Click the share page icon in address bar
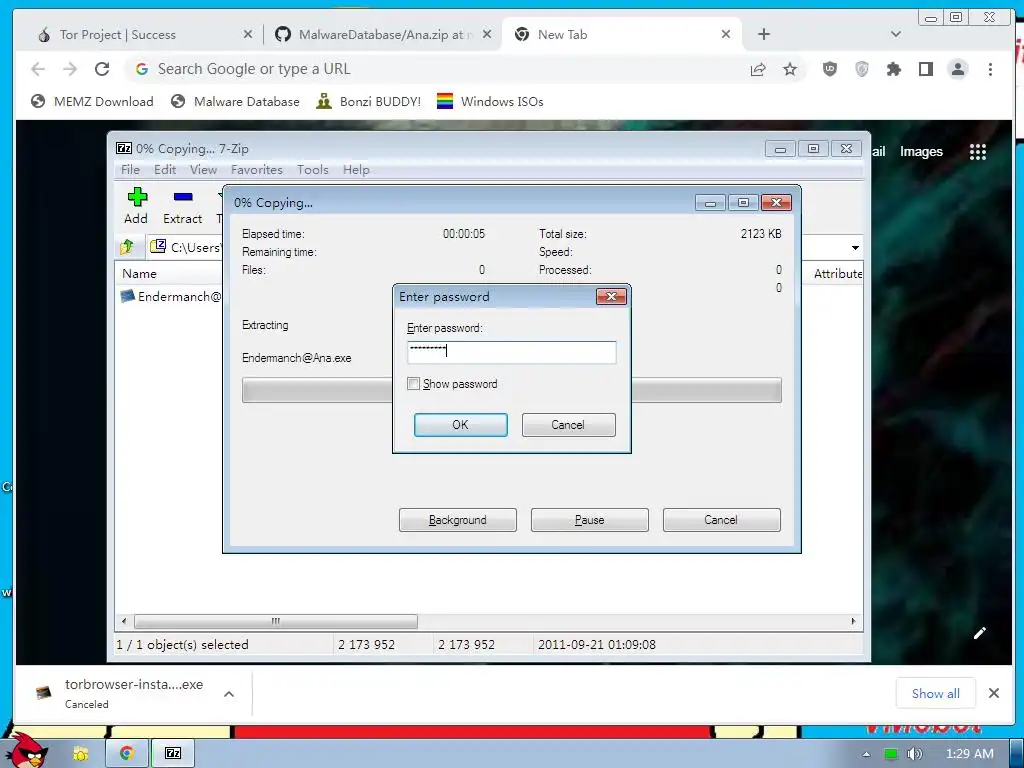The width and height of the screenshot is (1024, 768). pos(758,69)
